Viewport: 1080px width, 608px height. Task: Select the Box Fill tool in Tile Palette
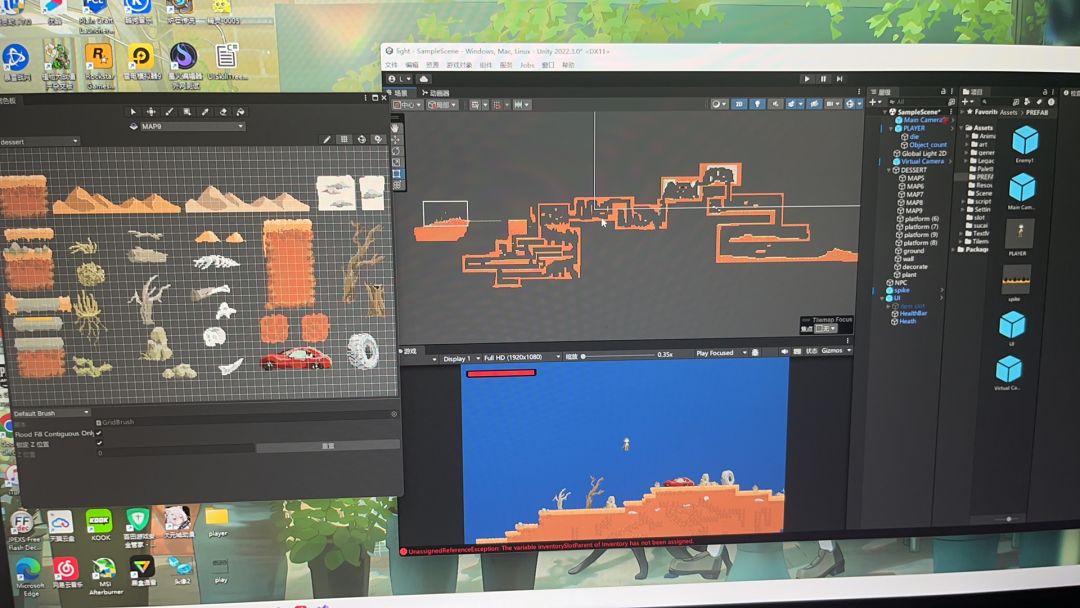187,112
